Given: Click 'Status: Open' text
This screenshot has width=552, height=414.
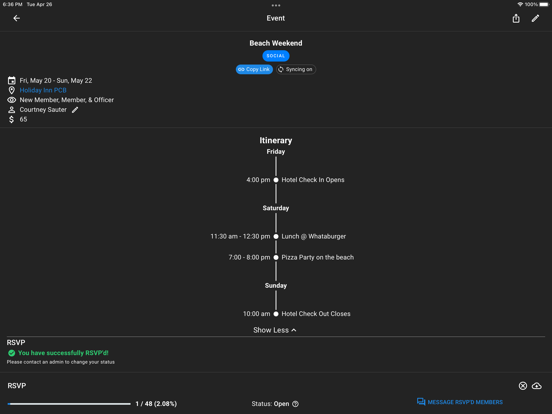Looking at the screenshot, I should (270, 404).
